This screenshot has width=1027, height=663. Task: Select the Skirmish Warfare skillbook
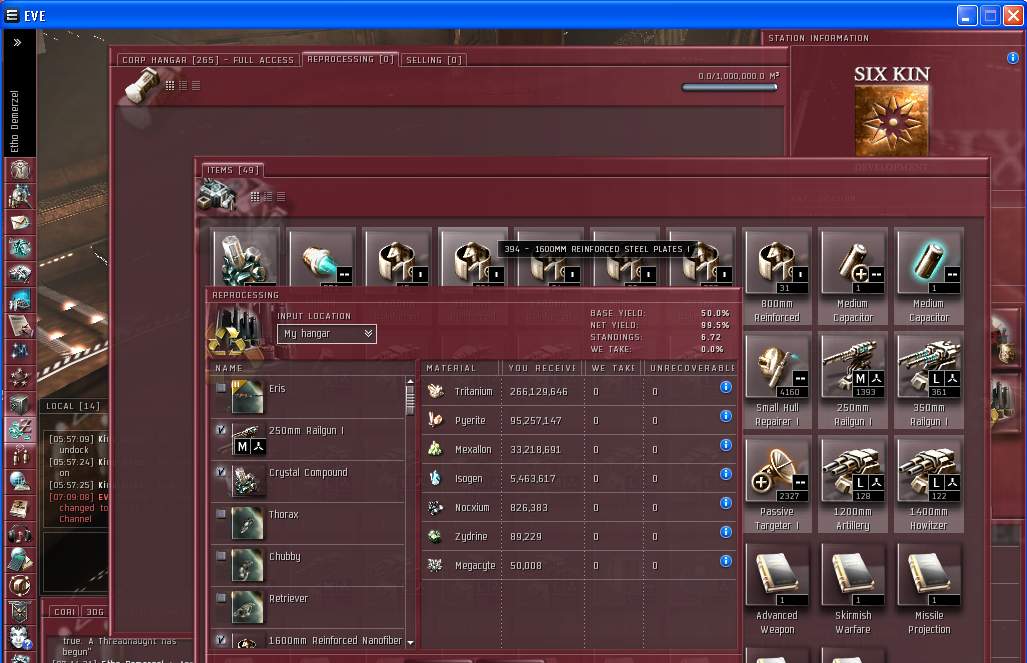coord(853,589)
